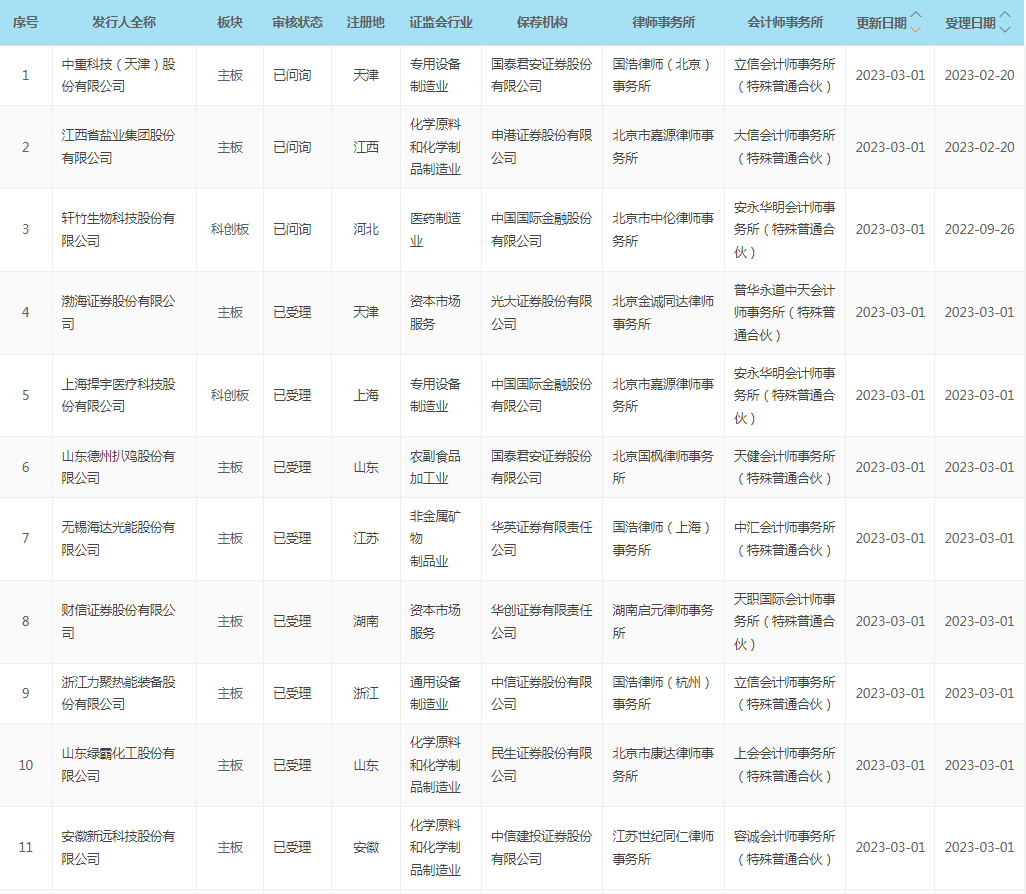Click the 保荐机构 column header

point(542,22)
